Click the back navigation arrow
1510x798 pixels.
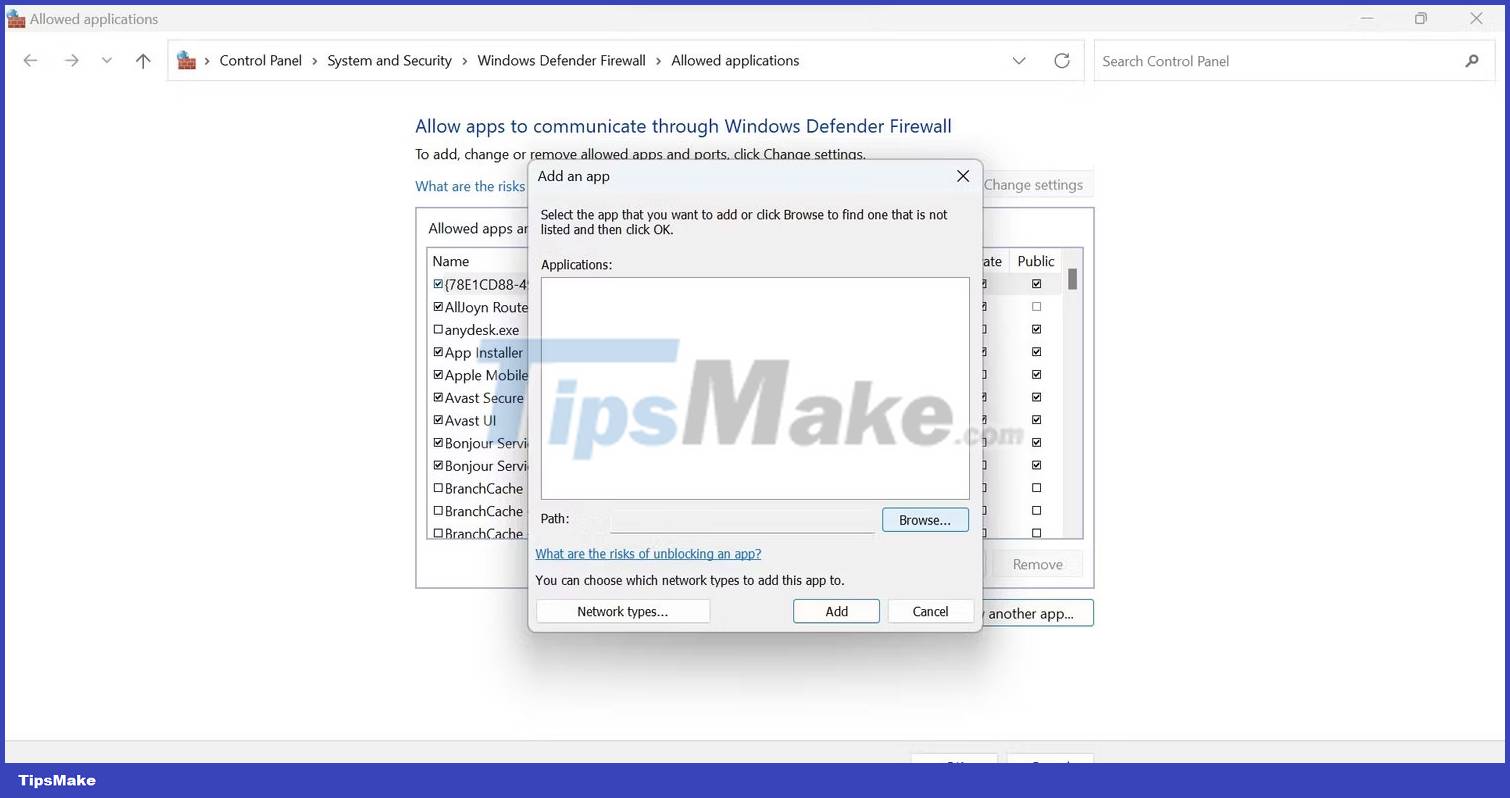pyautogui.click(x=30, y=60)
